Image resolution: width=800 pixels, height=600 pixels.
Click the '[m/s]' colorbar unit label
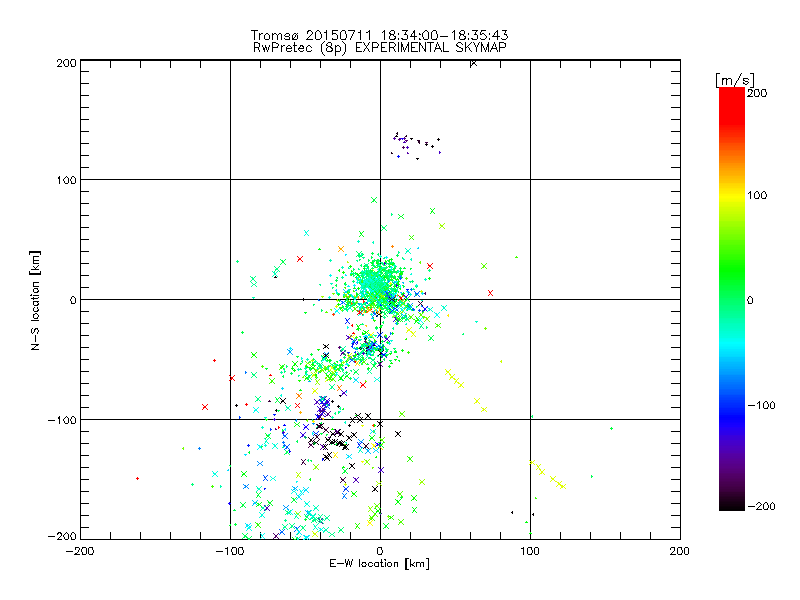(x=735, y=81)
